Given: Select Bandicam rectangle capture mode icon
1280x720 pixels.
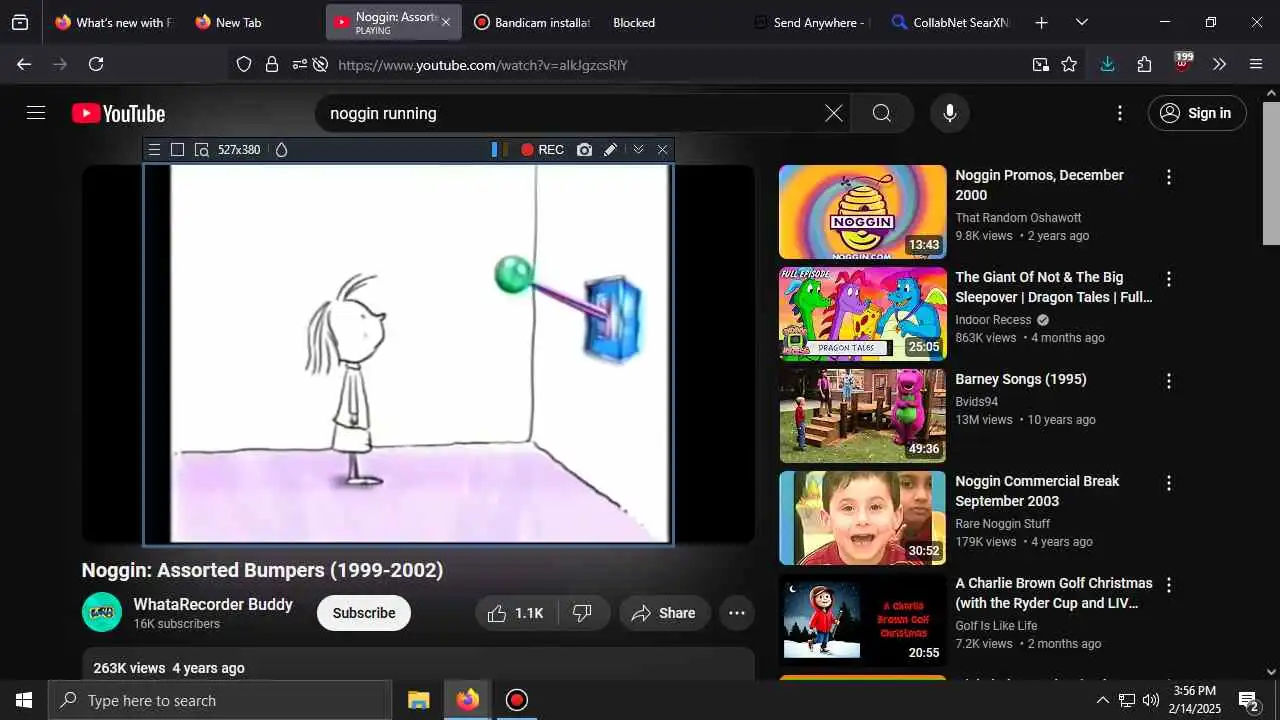Looking at the screenshot, I should point(177,150).
